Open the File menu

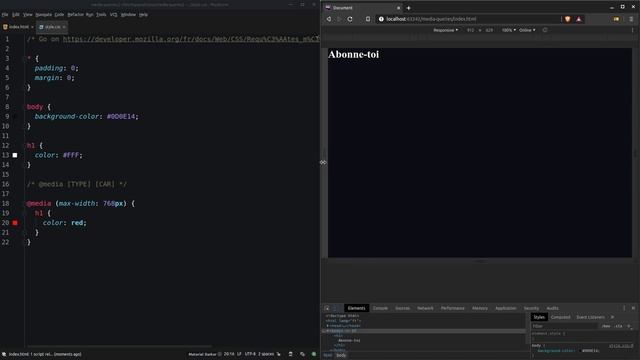click(5, 15)
